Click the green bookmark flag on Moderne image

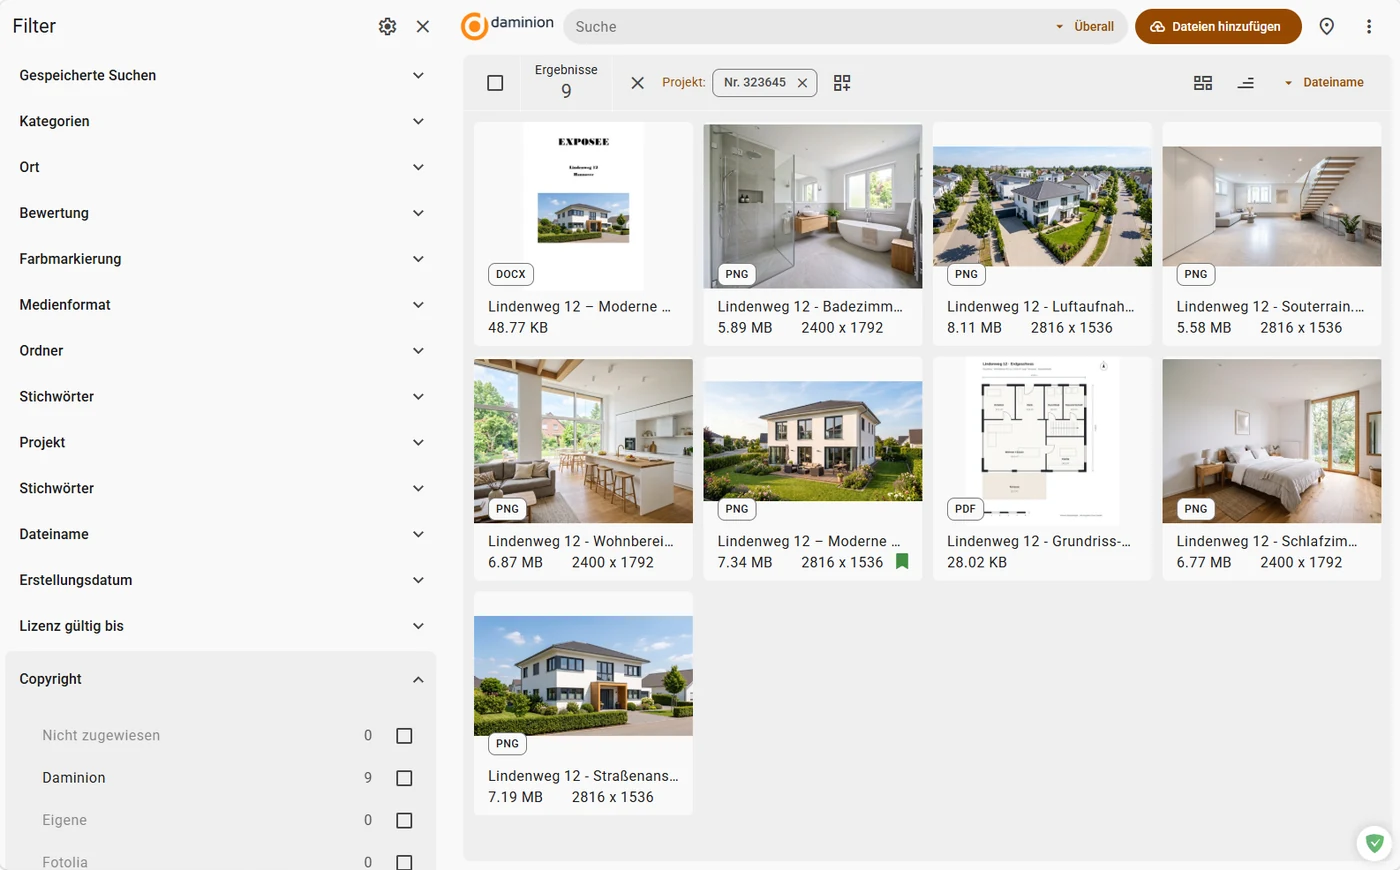click(902, 562)
